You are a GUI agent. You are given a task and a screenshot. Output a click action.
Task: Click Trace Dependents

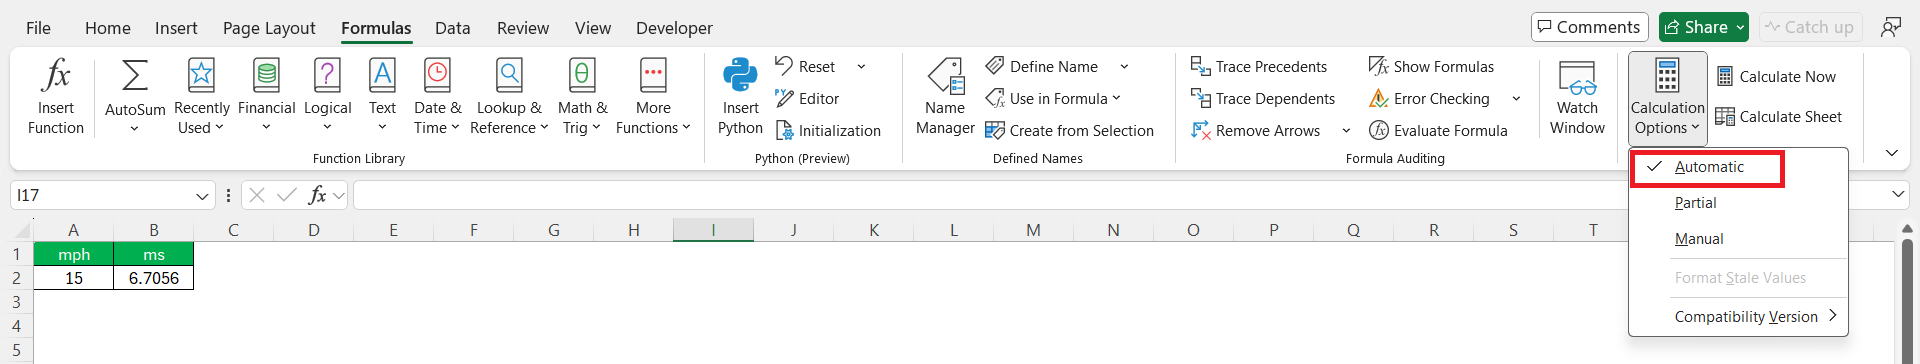coord(1263,99)
